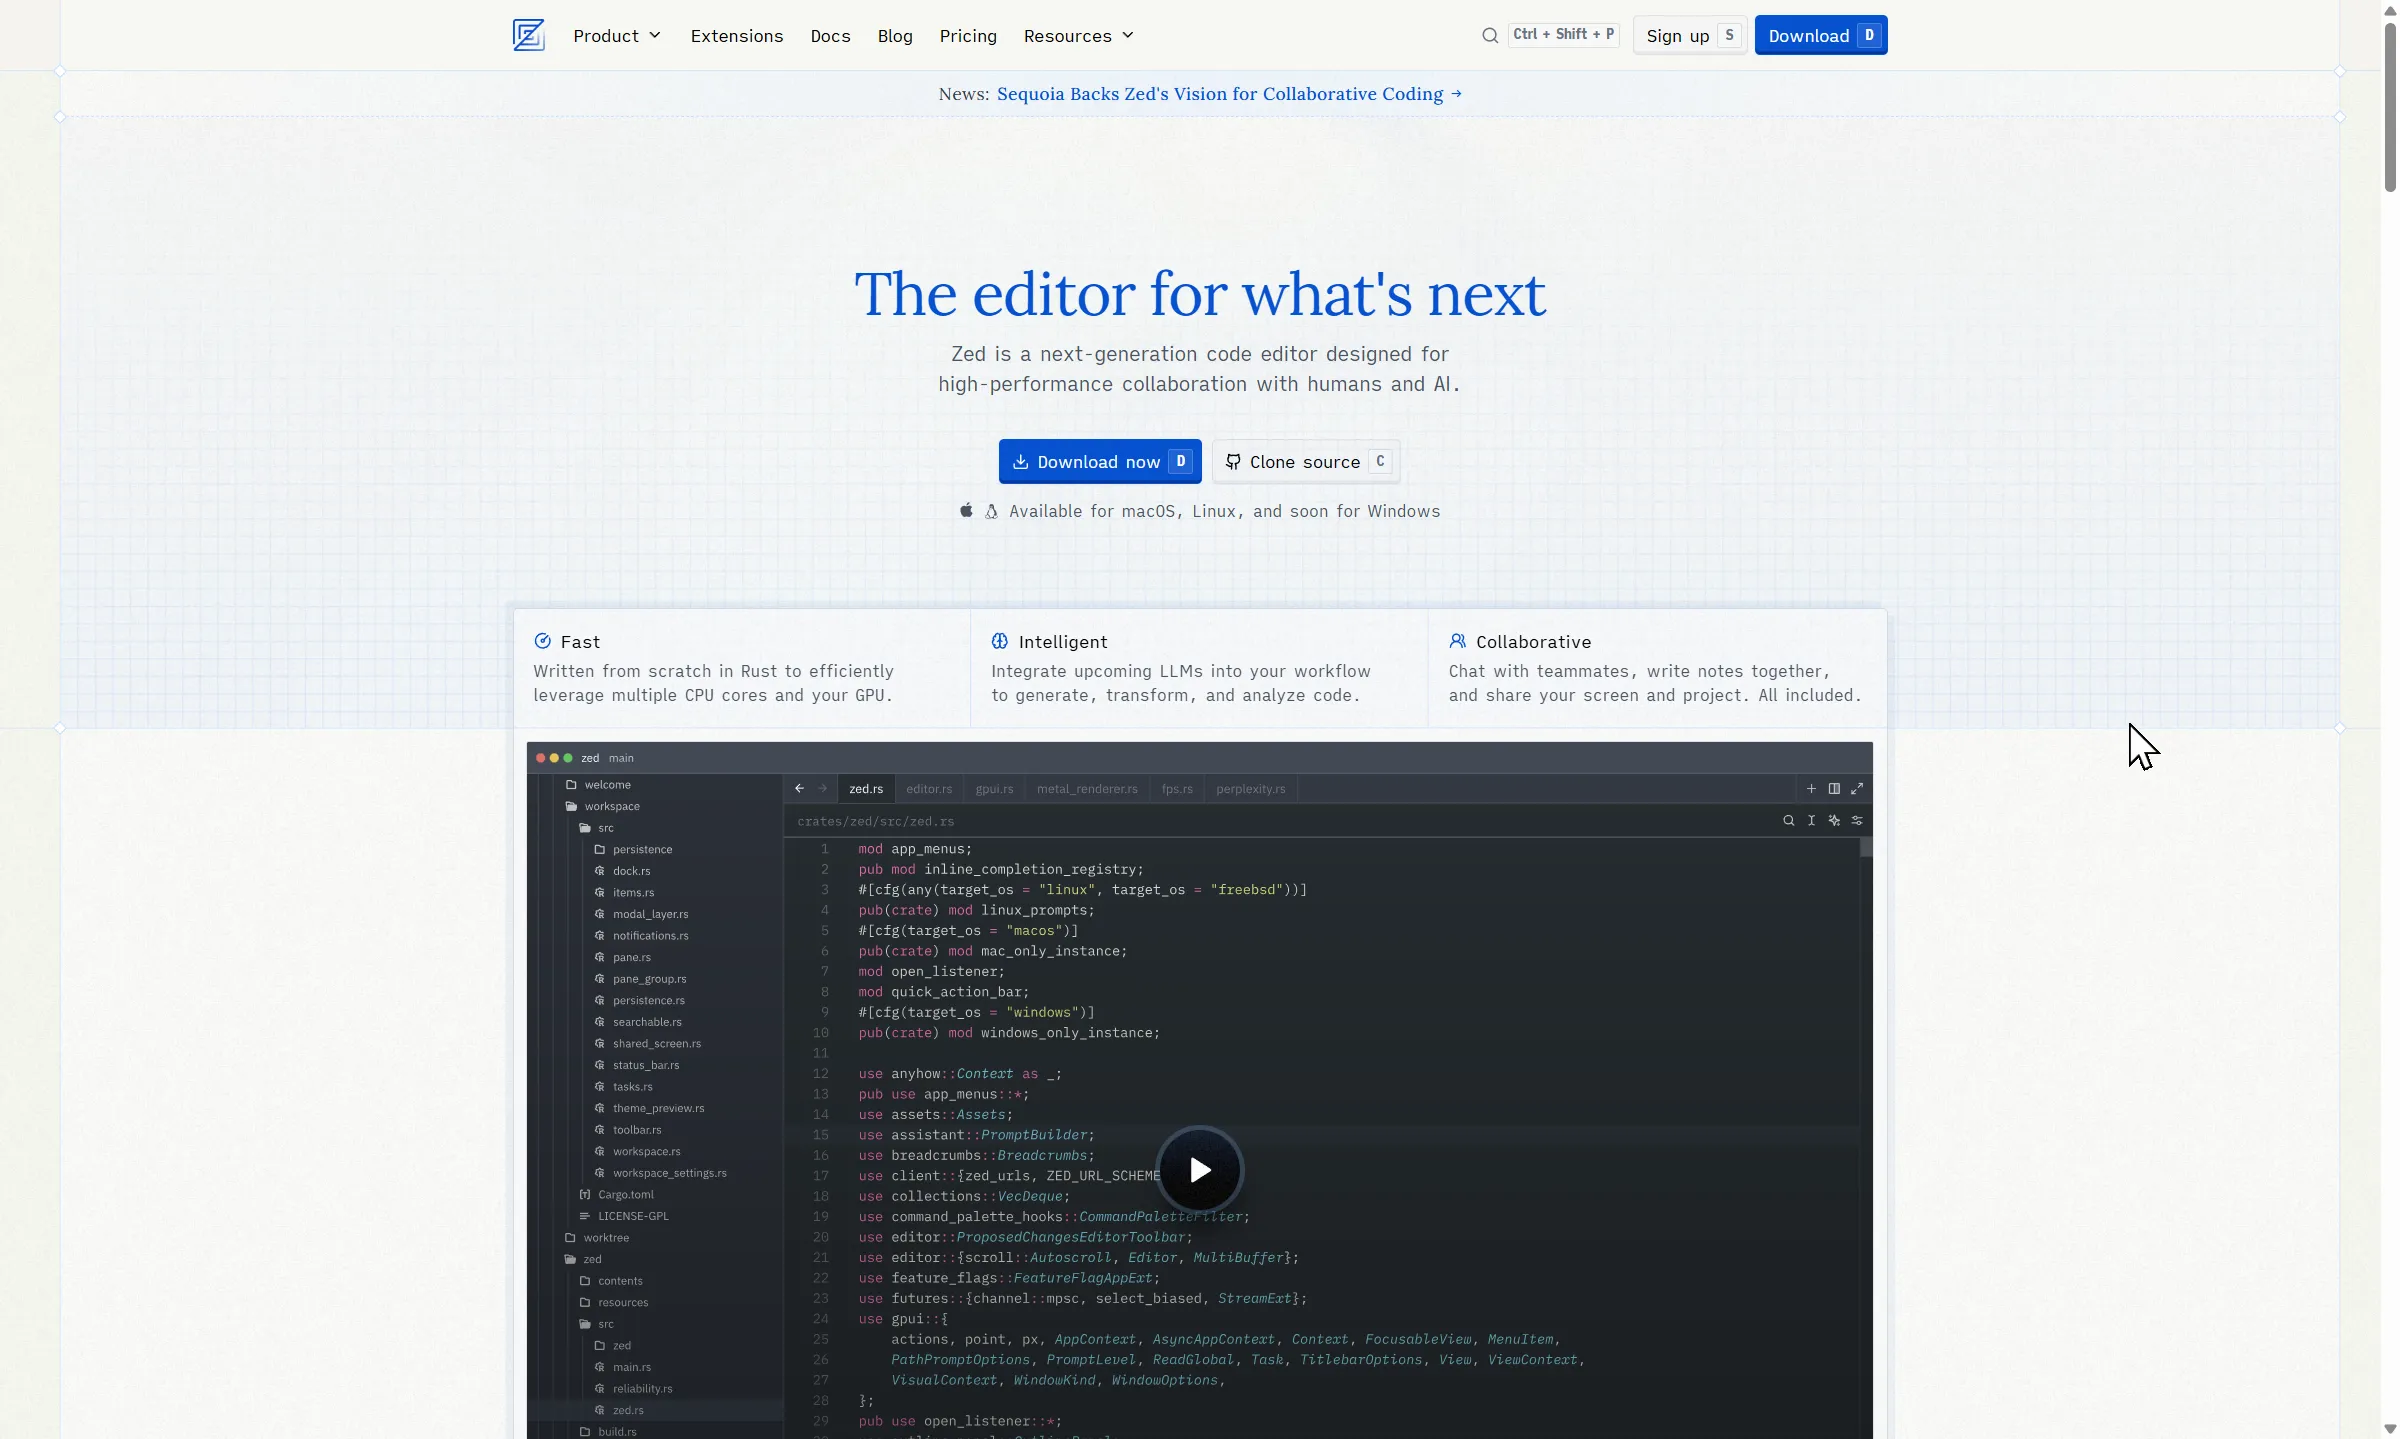The width and height of the screenshot is (2400, 1439).
Task: Click the AI sparkle icon in editor toolbar
Action: pyautogui.click(x=1834, y=821)
